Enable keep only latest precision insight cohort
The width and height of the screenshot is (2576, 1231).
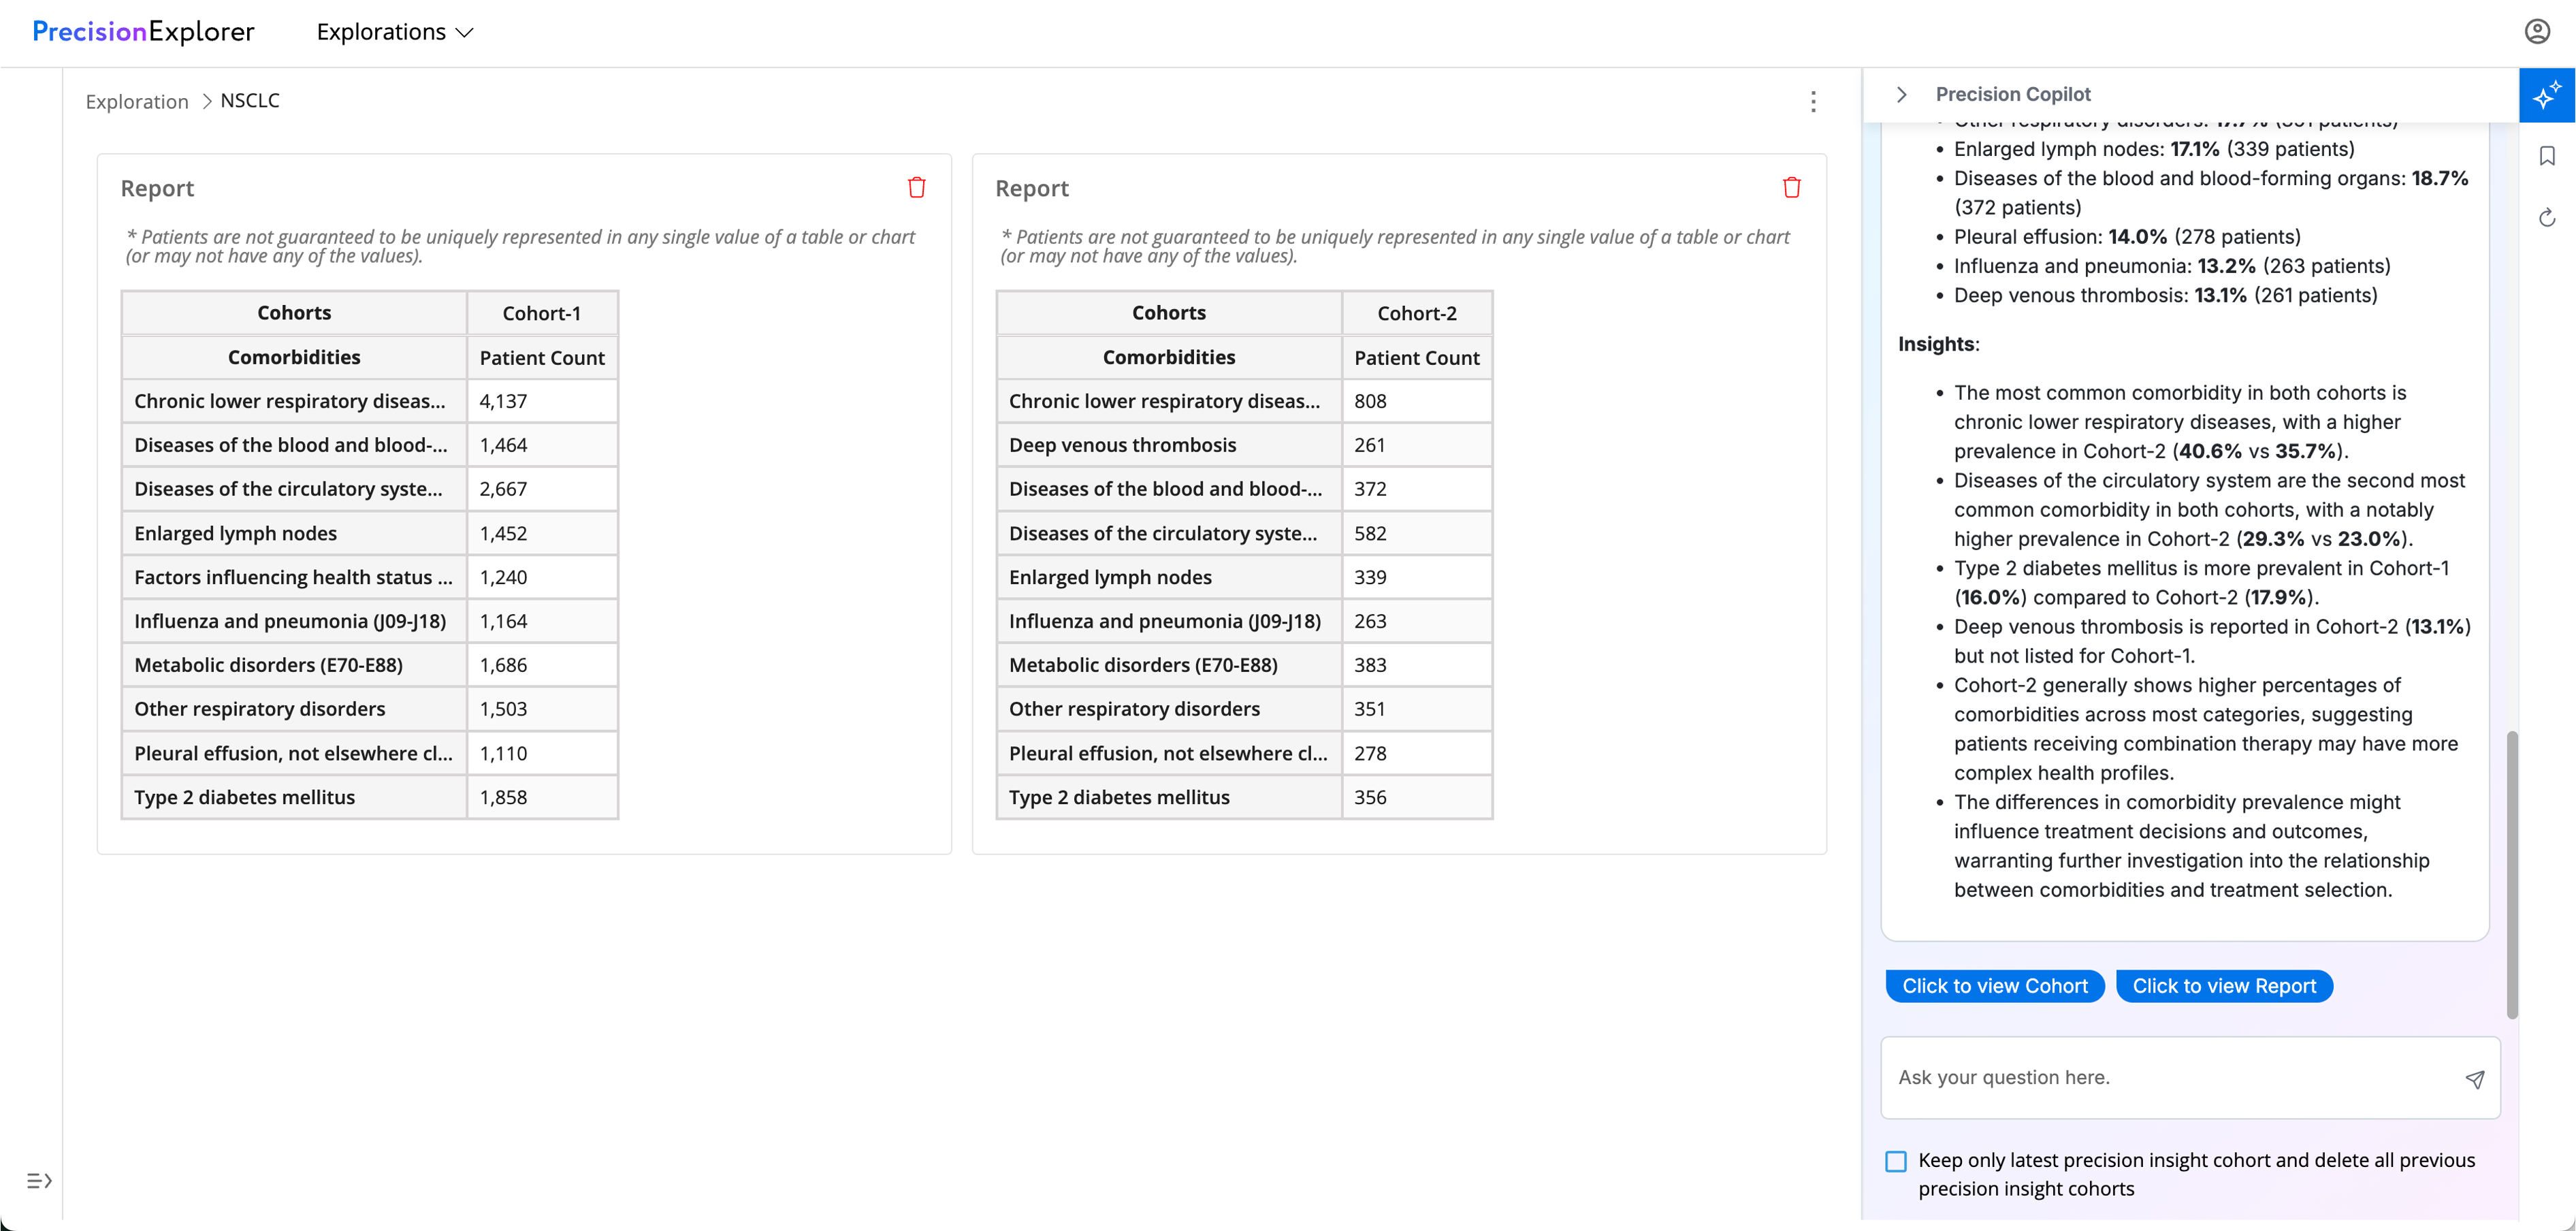click(x=1895, y=1161)
